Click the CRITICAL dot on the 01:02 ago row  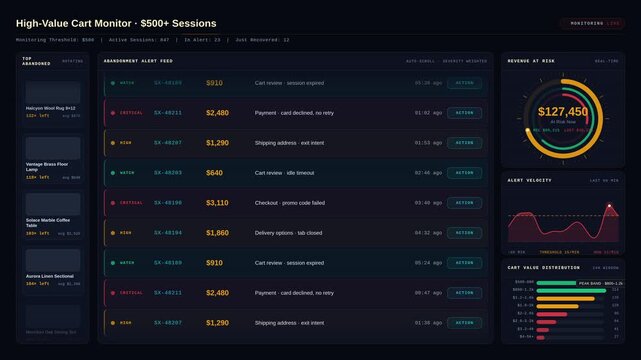[113, 113]
